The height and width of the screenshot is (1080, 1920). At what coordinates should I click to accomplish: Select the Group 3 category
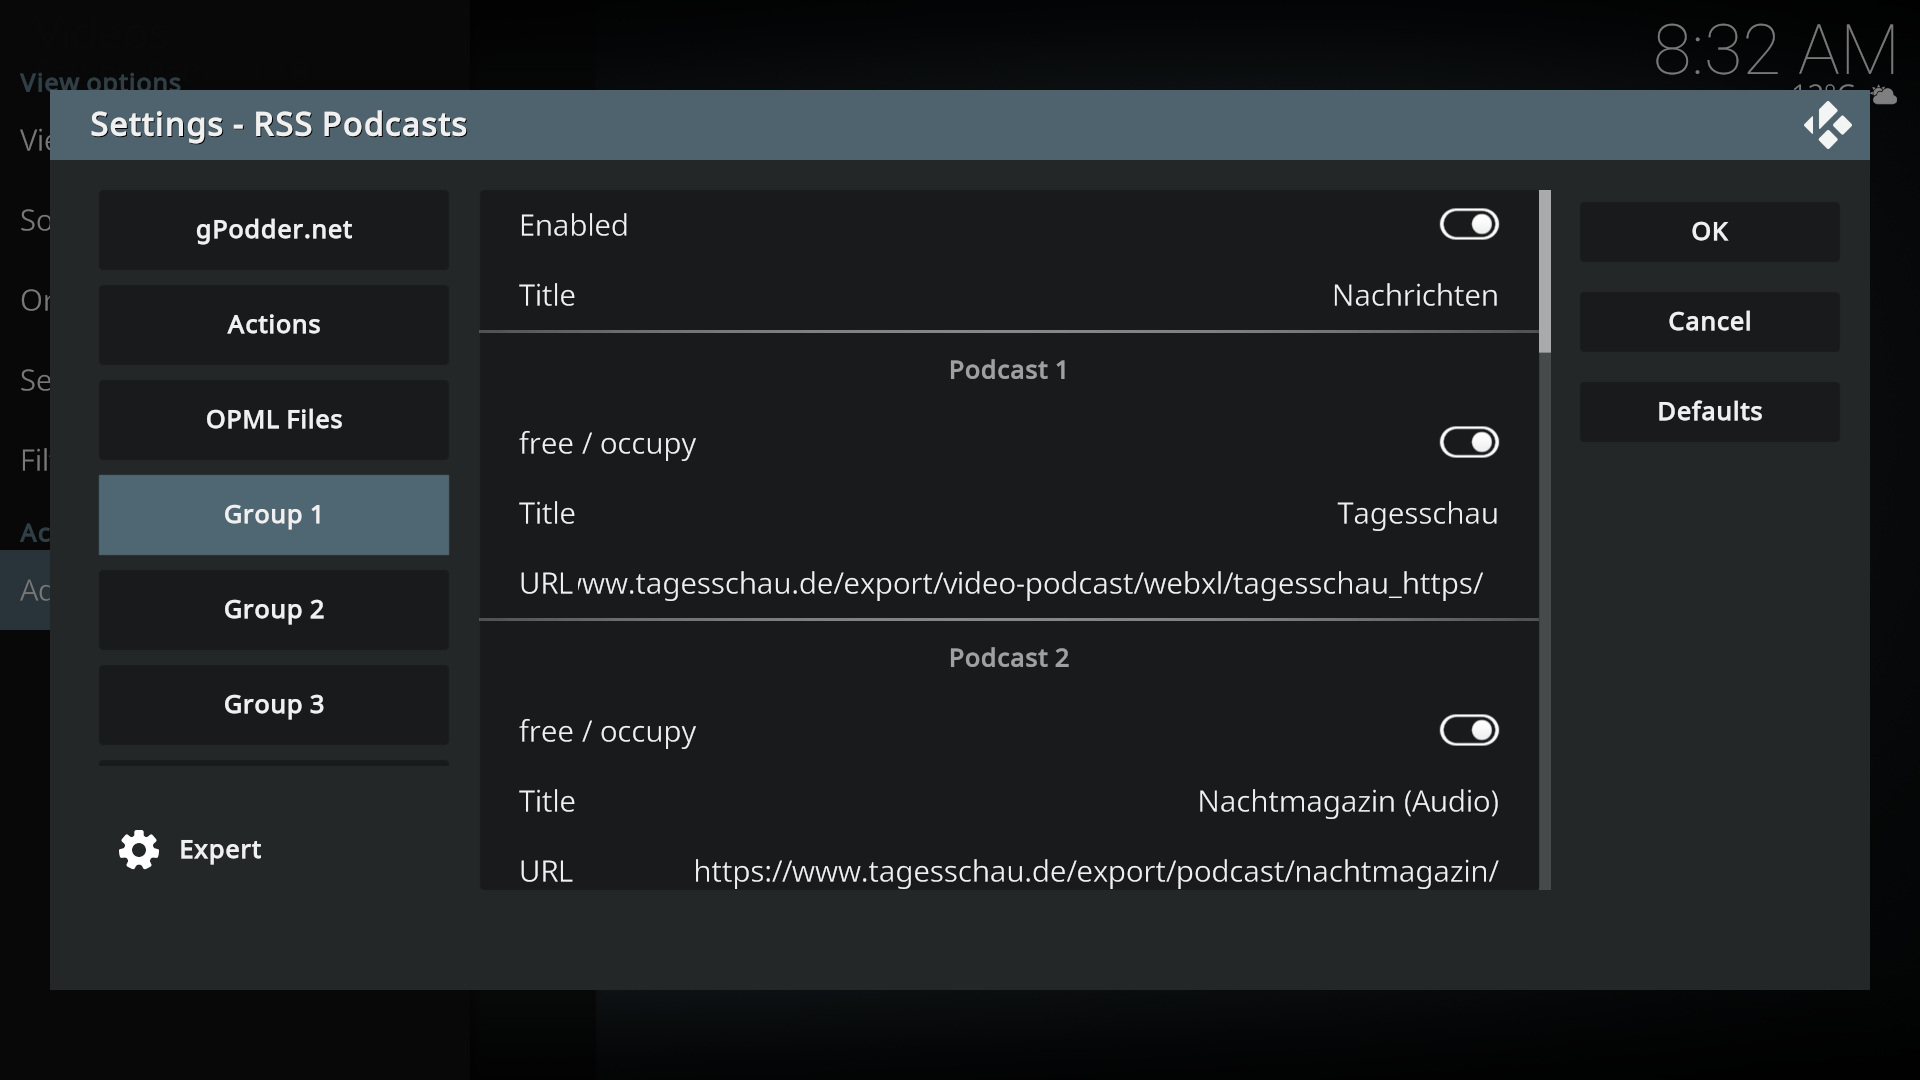pos(273,705)
